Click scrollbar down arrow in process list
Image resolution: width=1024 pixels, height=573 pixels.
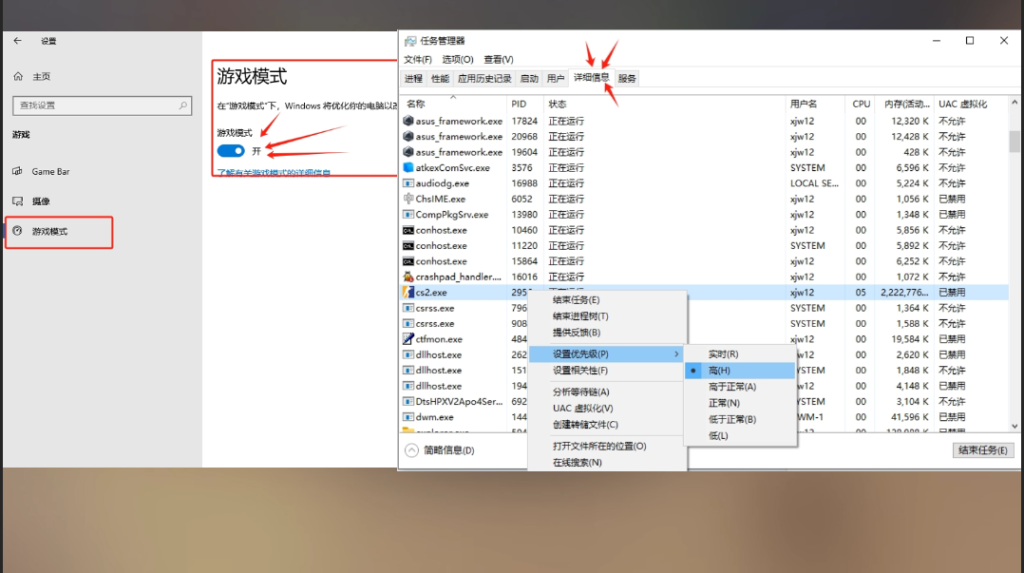(x=1014, y=426)
